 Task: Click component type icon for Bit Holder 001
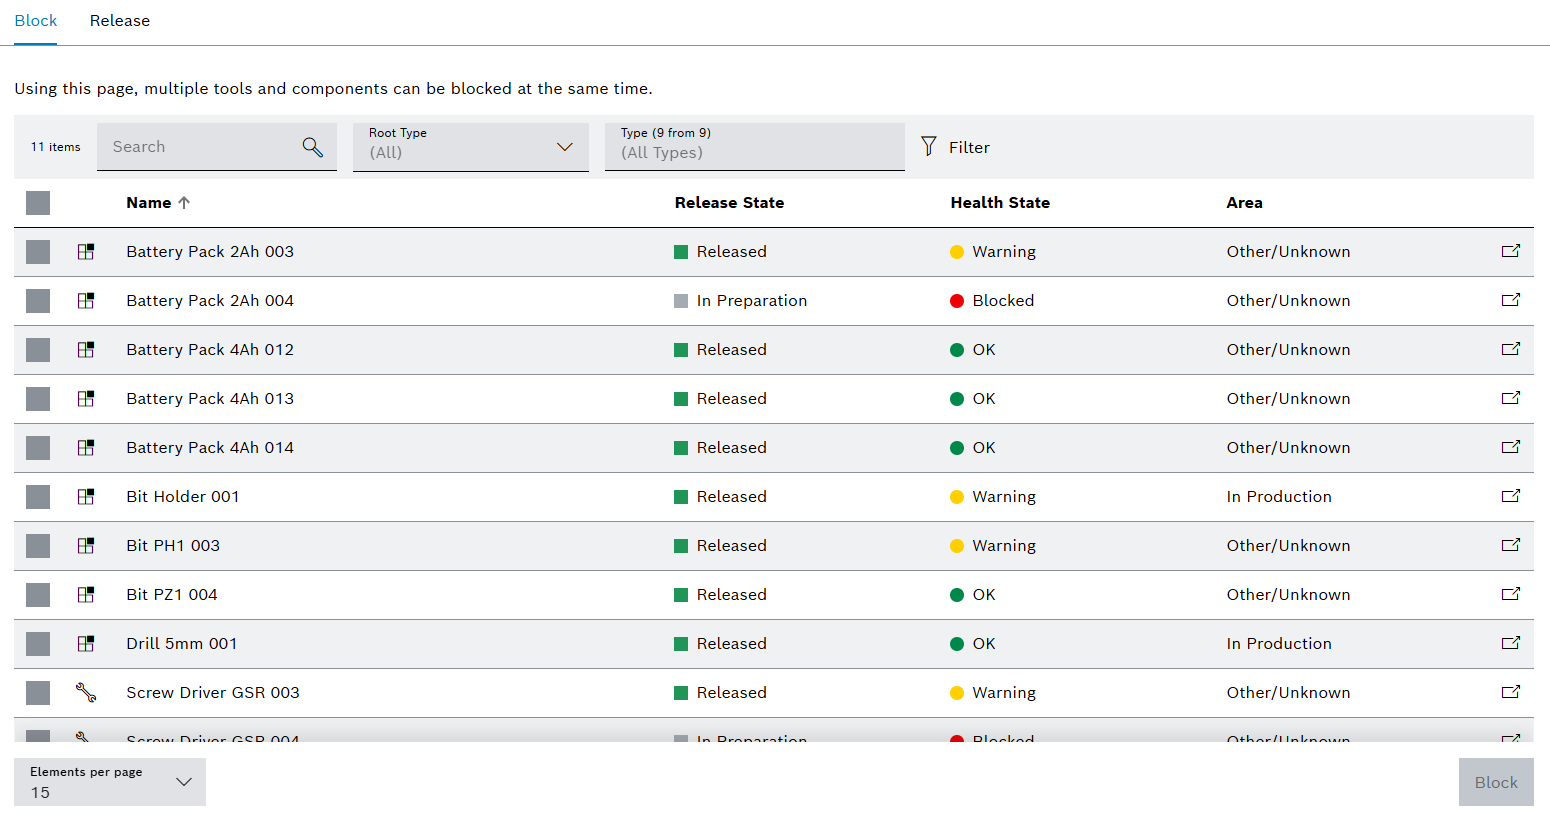[x=86, y=497]
